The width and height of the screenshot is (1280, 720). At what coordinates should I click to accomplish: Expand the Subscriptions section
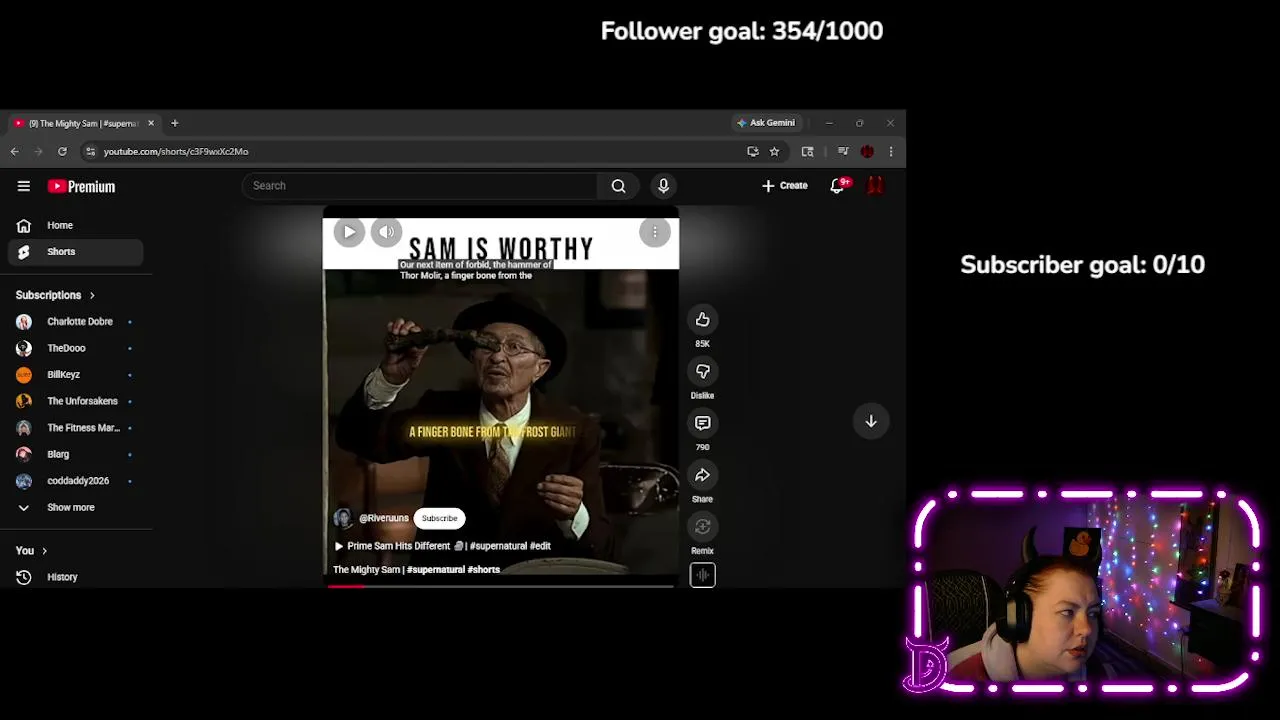(x=56, y=295)
